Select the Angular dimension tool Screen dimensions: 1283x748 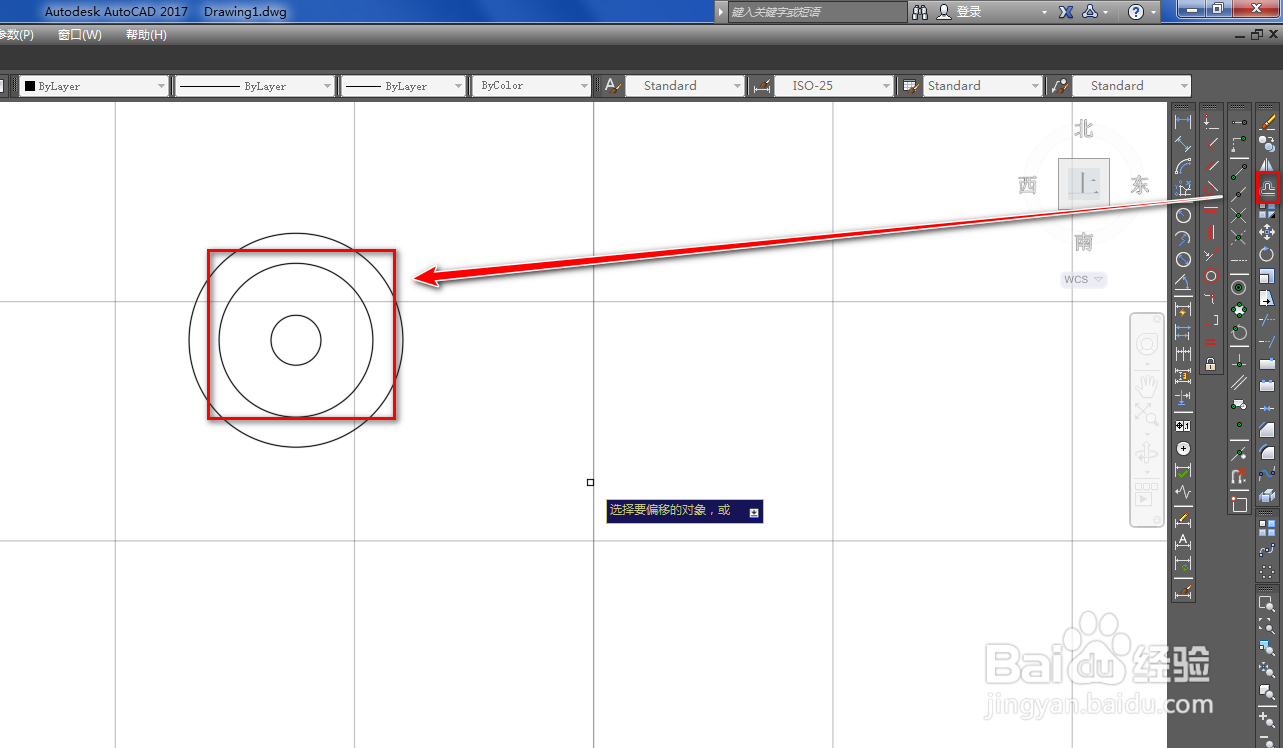tap(1183, 282)
